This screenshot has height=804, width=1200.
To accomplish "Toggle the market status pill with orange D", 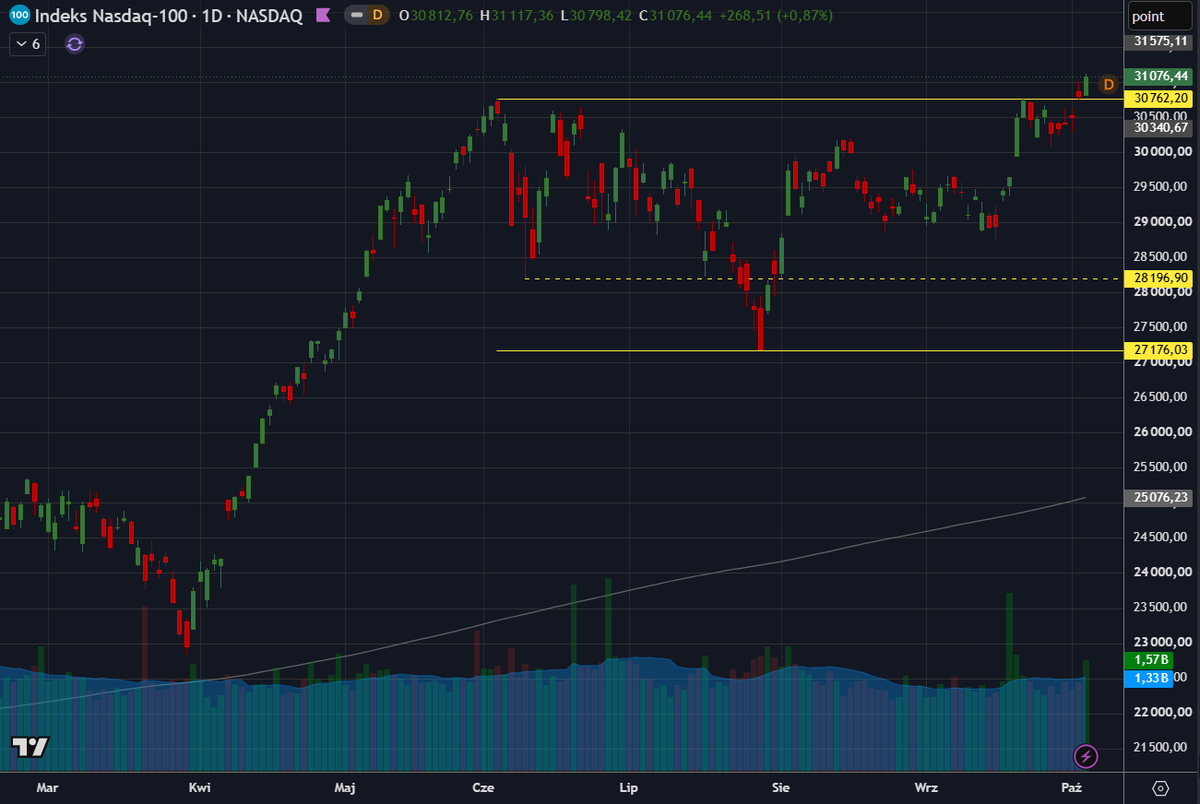I will pyautogui.click(x=366, y=16).
